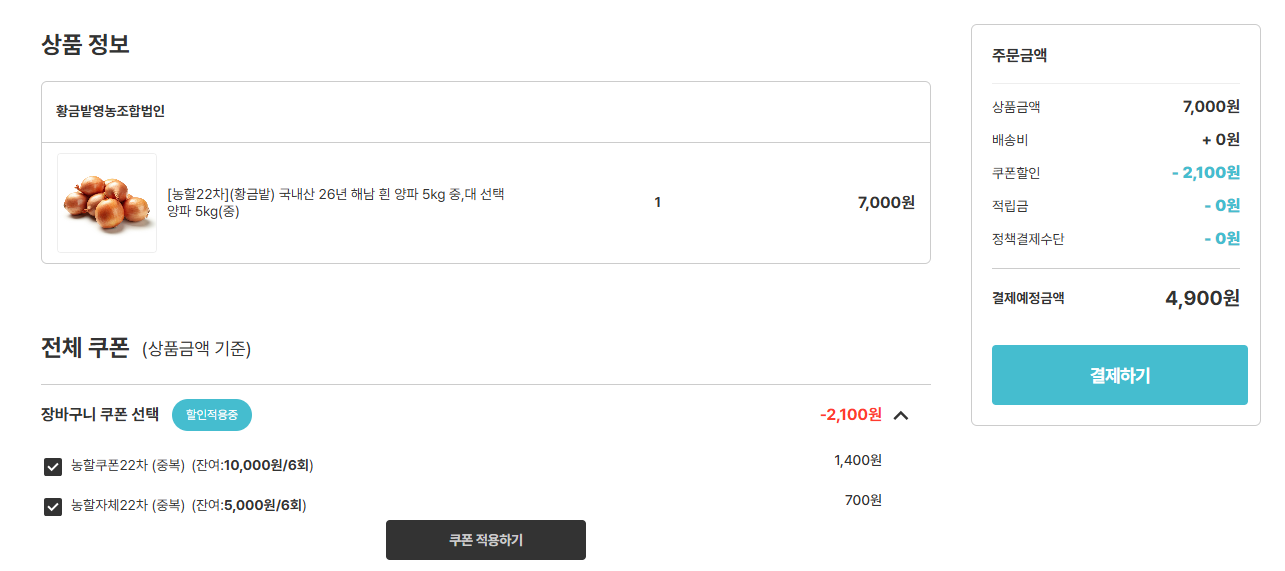The width and height of the screenshot is (1285, 571).
Task: Uncheck the 농할쿠폰22차 coupon checkbox
Action: pos(53,466)
